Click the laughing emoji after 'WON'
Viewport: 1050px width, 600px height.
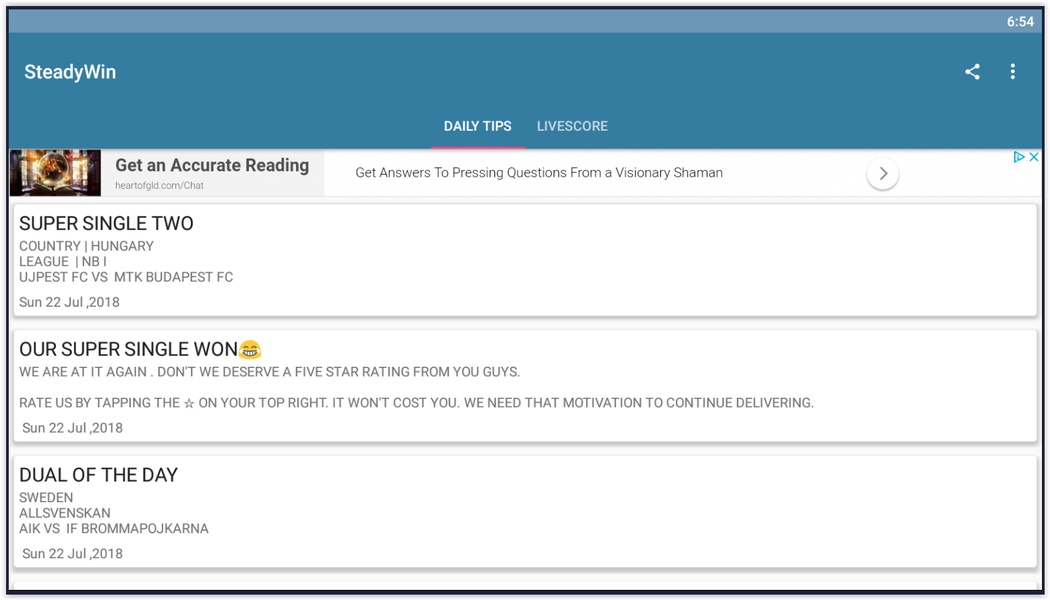[250, 349]
